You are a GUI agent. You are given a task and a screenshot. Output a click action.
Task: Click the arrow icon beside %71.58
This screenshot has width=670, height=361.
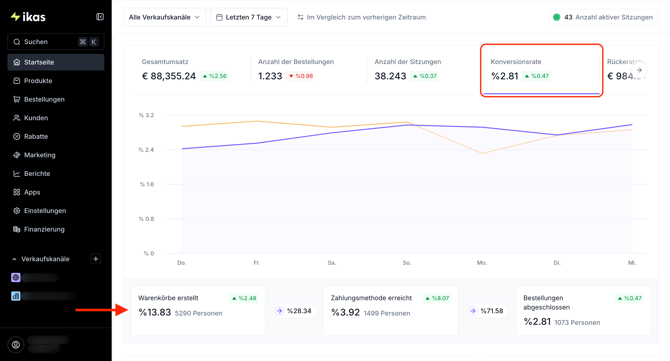[473, 311]
